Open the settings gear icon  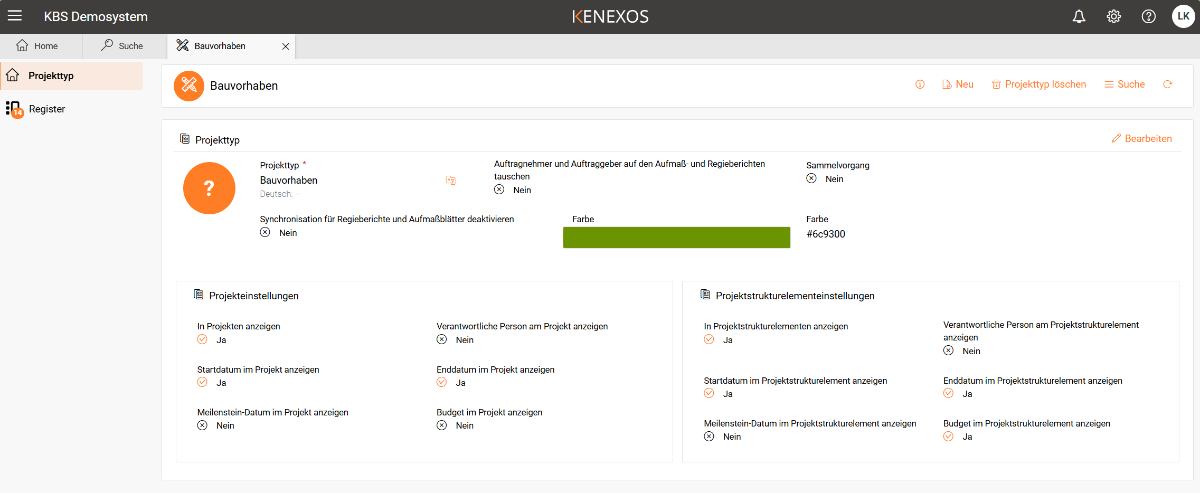[x=1114, y=16]
